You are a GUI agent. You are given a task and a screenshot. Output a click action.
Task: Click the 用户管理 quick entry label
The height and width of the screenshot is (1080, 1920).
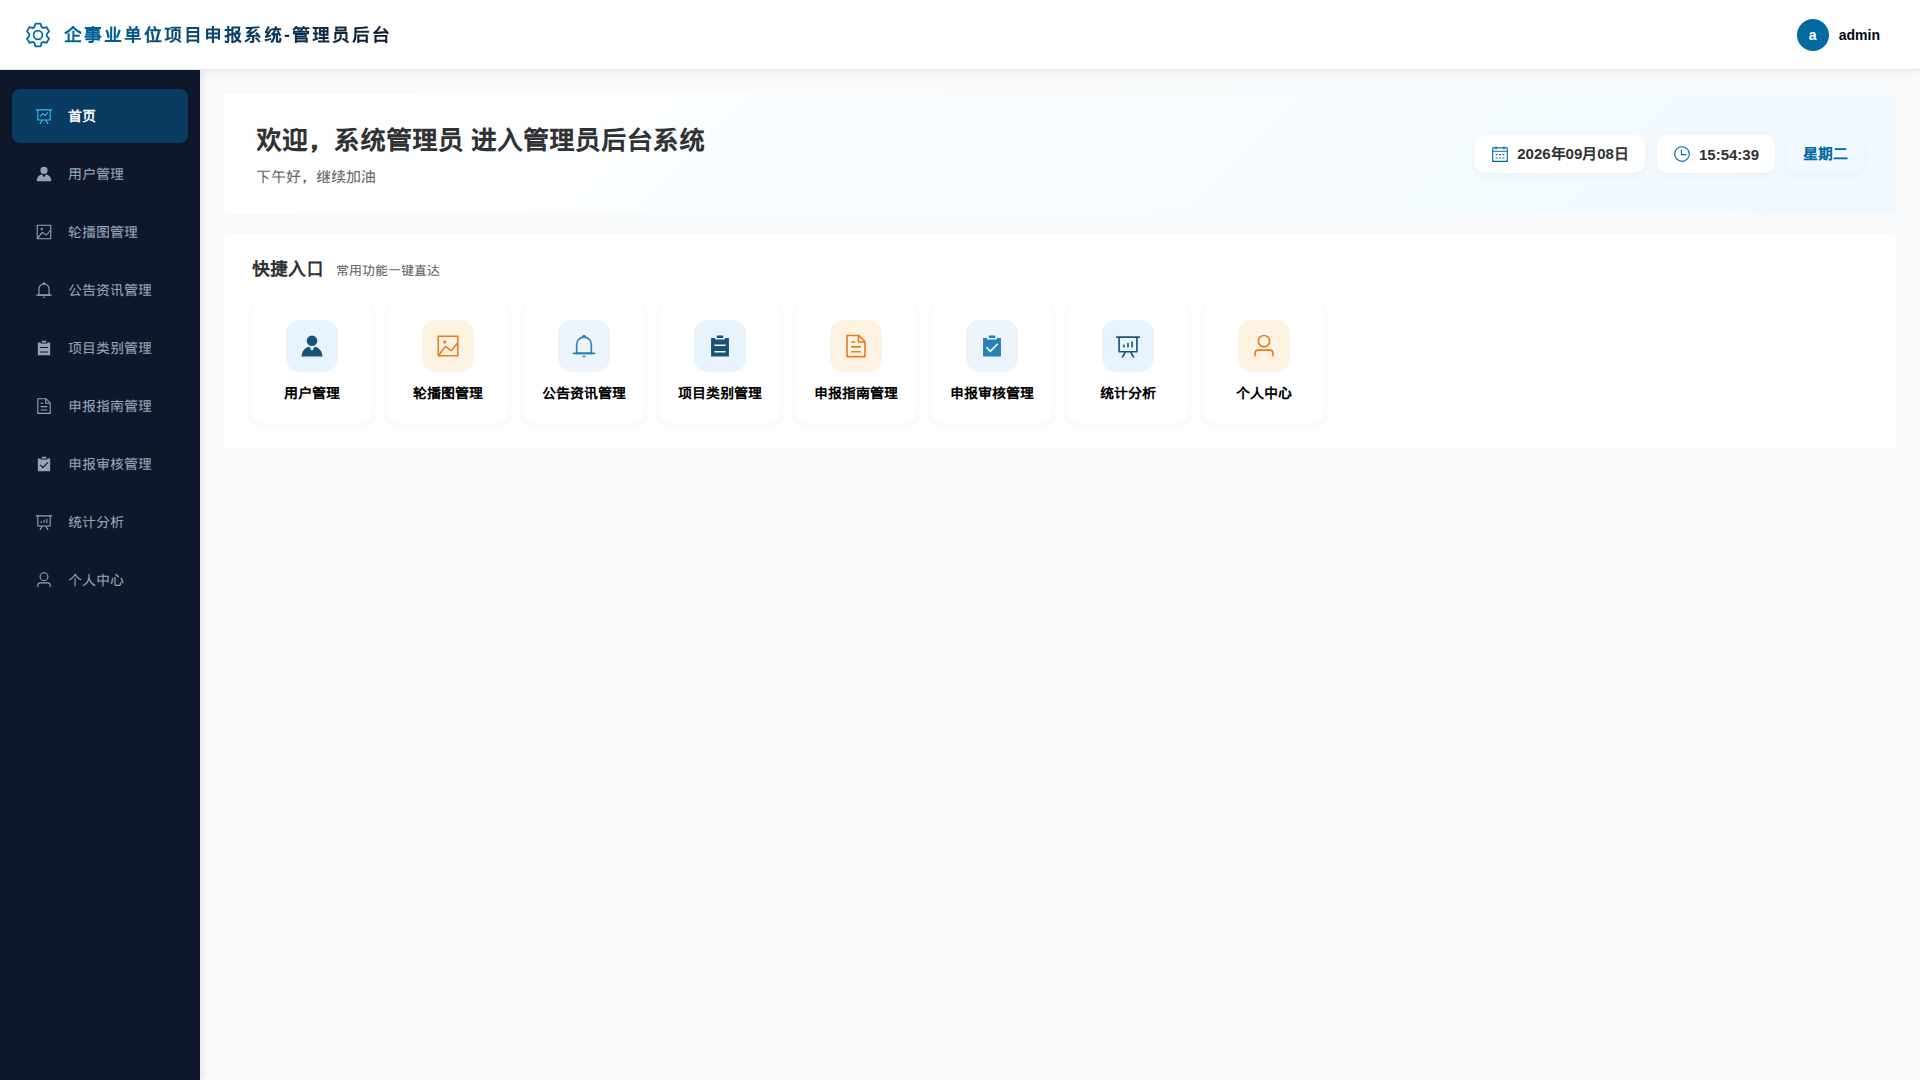tap(312, 393)
